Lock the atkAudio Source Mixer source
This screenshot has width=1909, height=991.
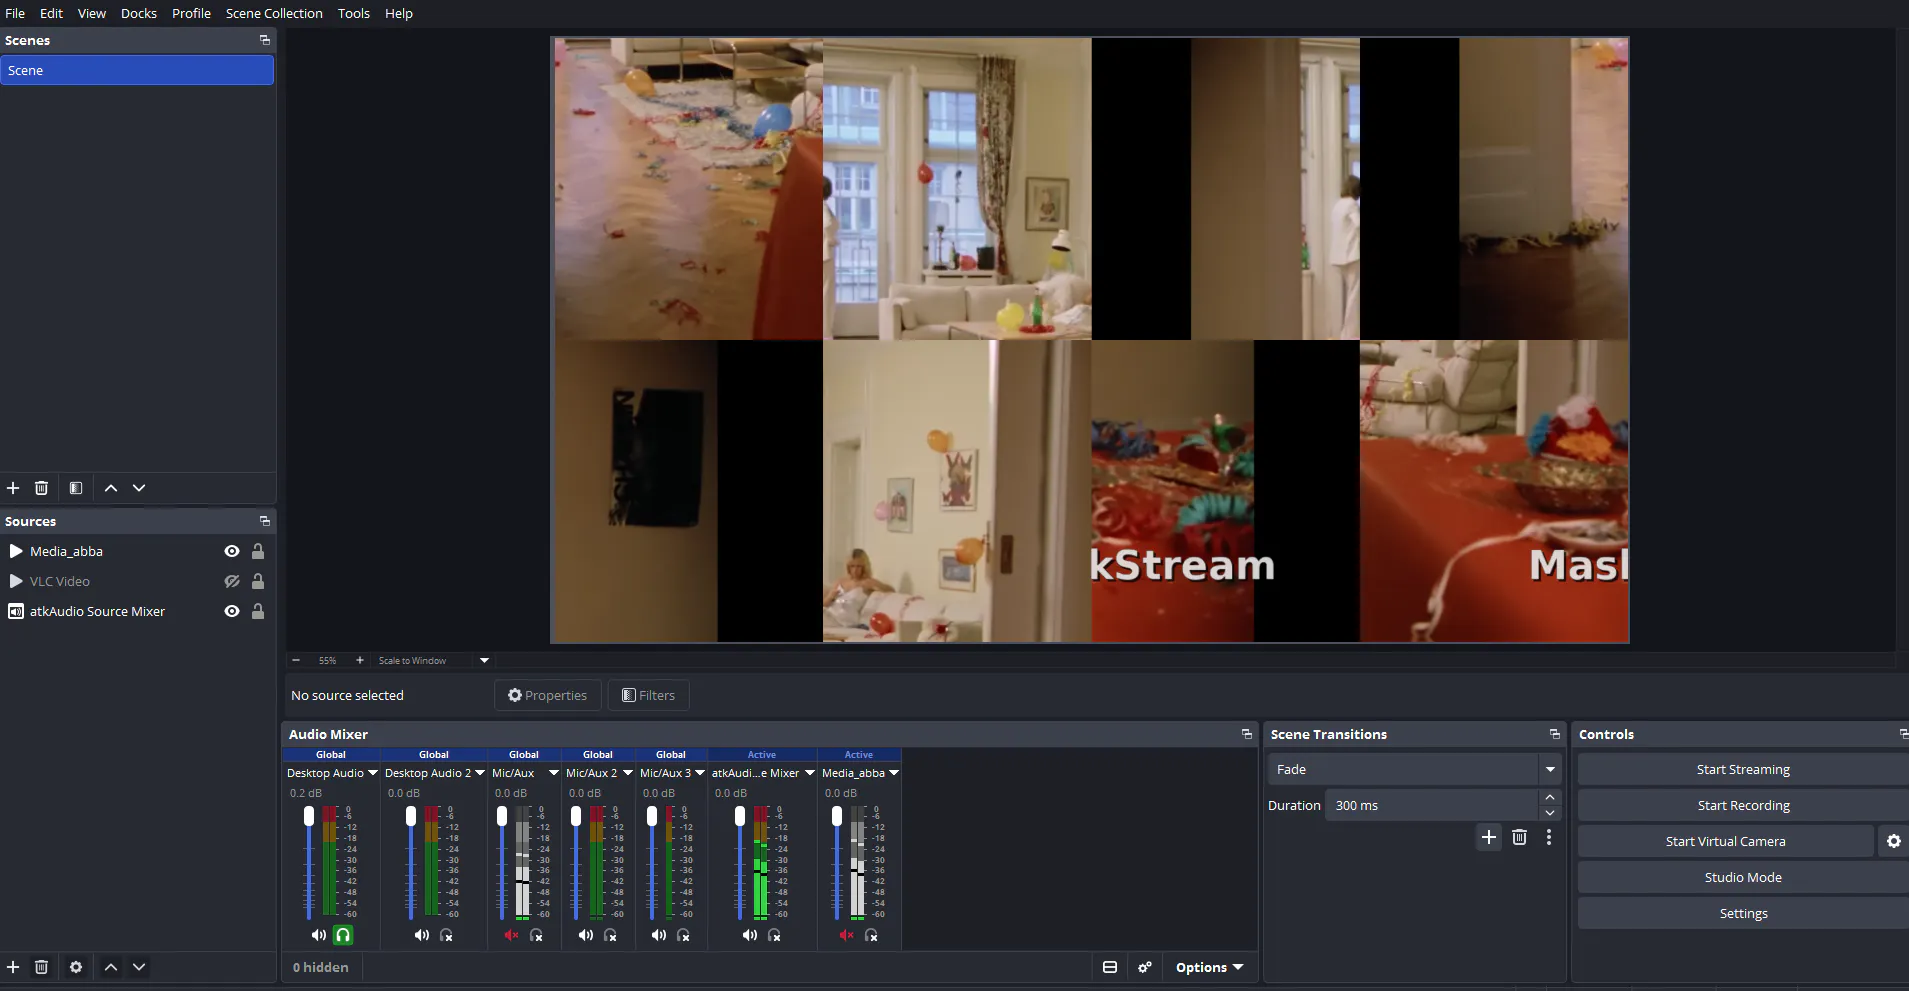(x=258, y=611)
